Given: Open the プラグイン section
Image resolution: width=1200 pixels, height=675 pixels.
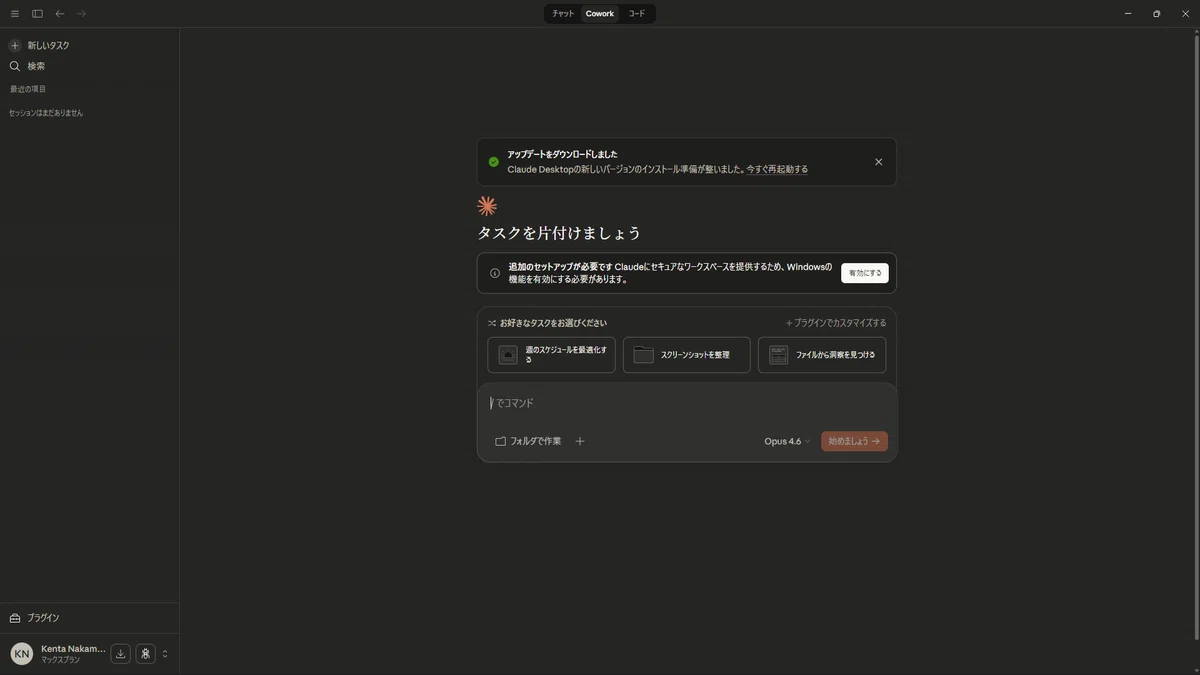Looking at the screenshot, I should click(35, 618).
